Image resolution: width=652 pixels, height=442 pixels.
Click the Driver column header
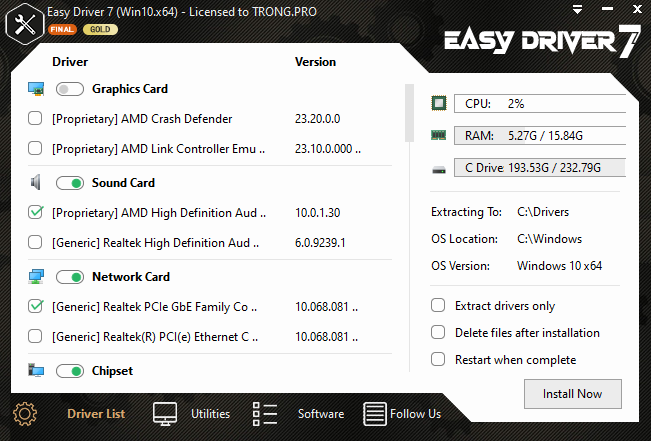click(70, 62)
